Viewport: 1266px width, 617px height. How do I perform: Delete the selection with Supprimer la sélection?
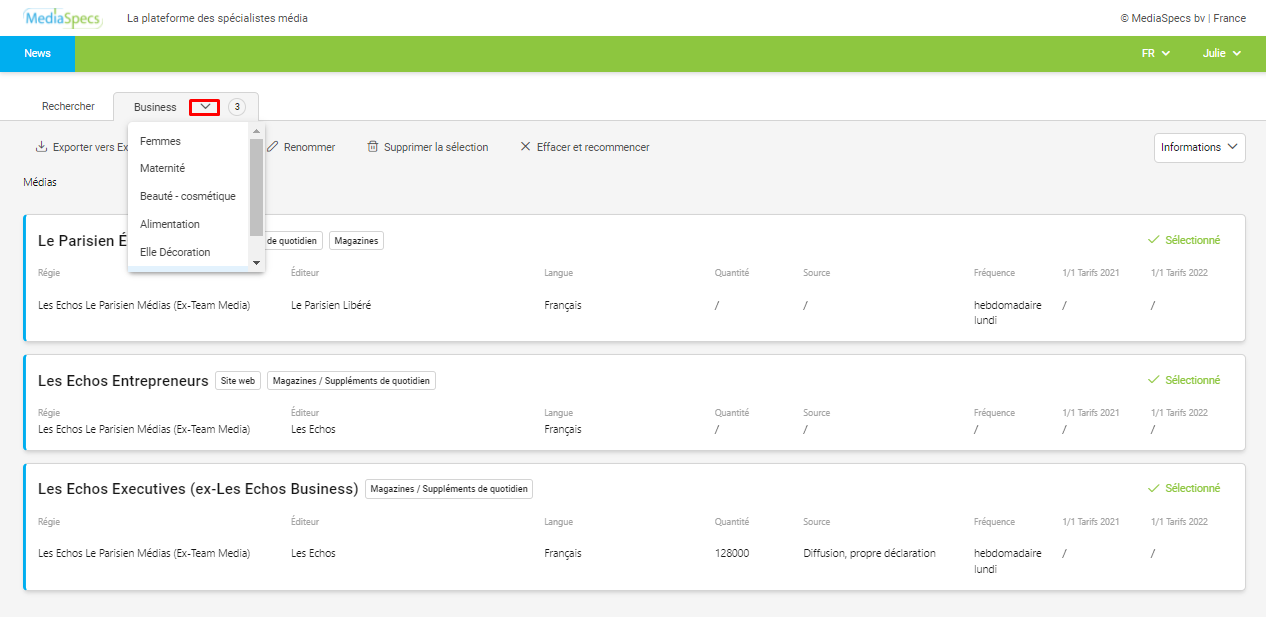428,147
